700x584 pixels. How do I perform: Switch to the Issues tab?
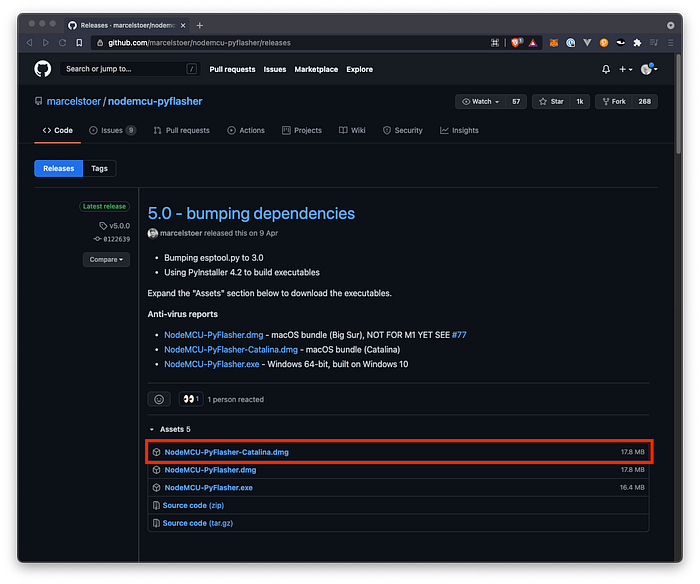coord(112,130)
